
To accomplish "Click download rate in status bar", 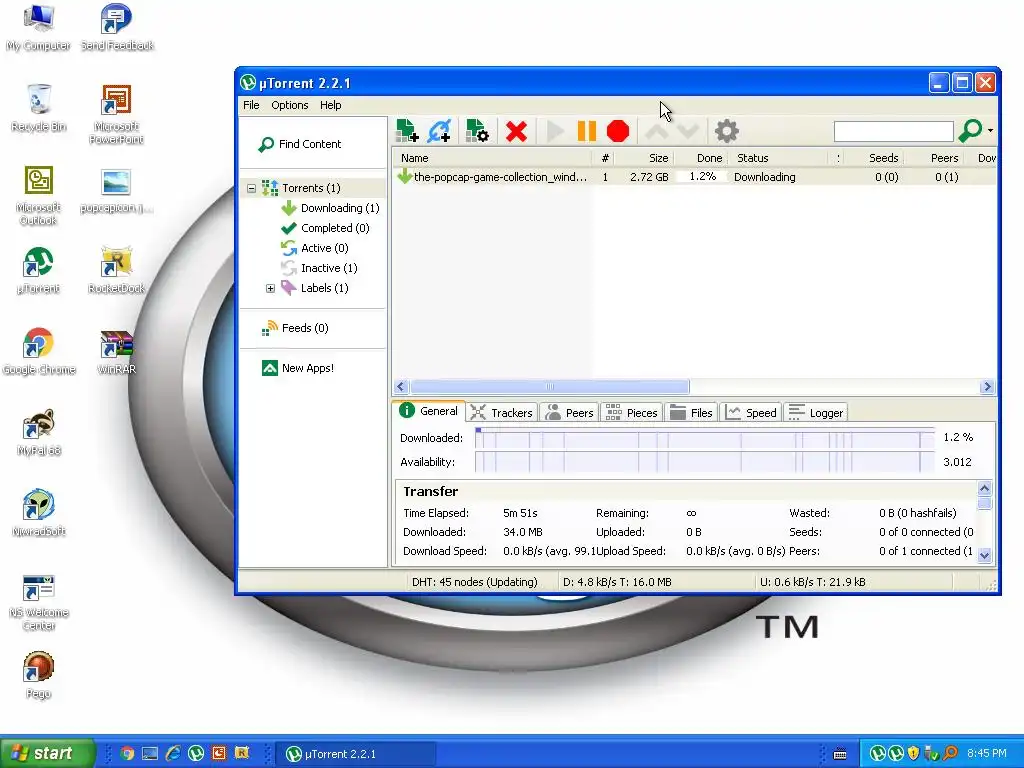I will pyautogui.click(x=617, y=582).
